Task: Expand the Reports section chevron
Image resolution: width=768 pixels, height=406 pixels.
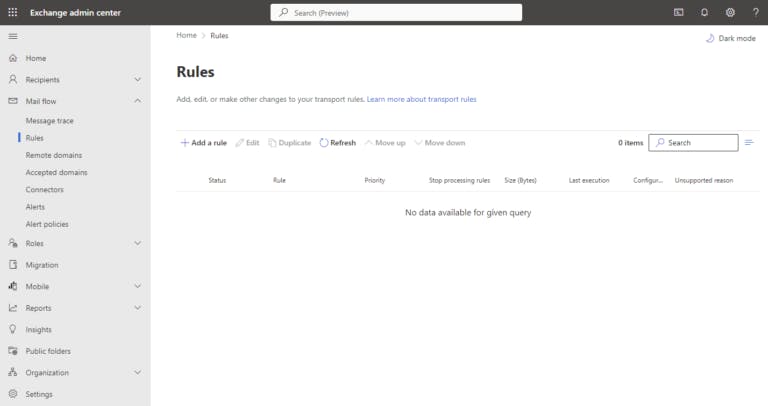Action: click(138, 308)
